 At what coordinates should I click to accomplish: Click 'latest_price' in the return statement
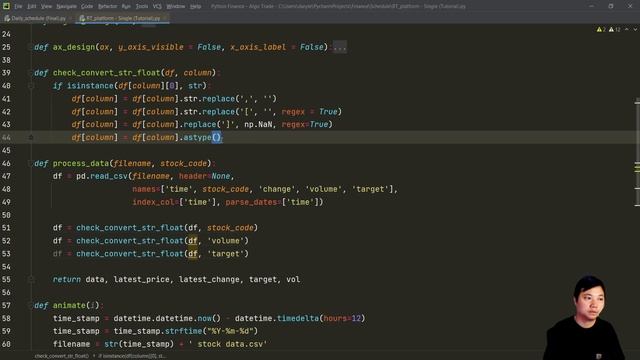[x=141, y=280]
